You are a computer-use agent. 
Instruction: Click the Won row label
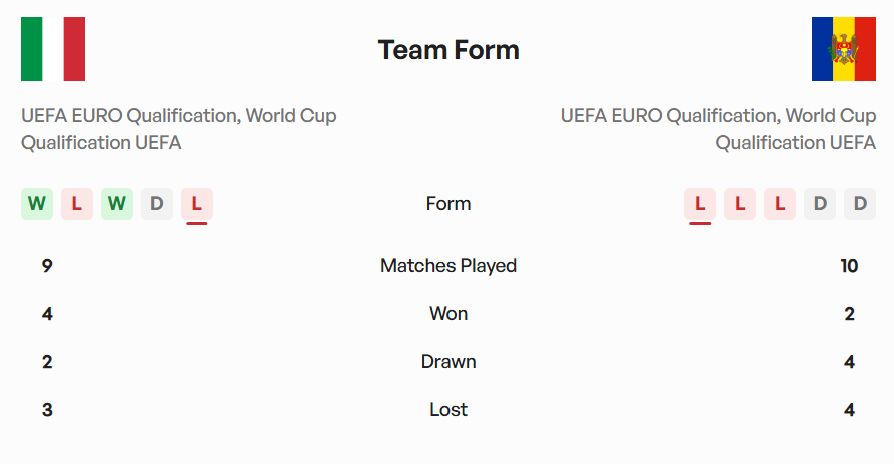pos(448,314)
